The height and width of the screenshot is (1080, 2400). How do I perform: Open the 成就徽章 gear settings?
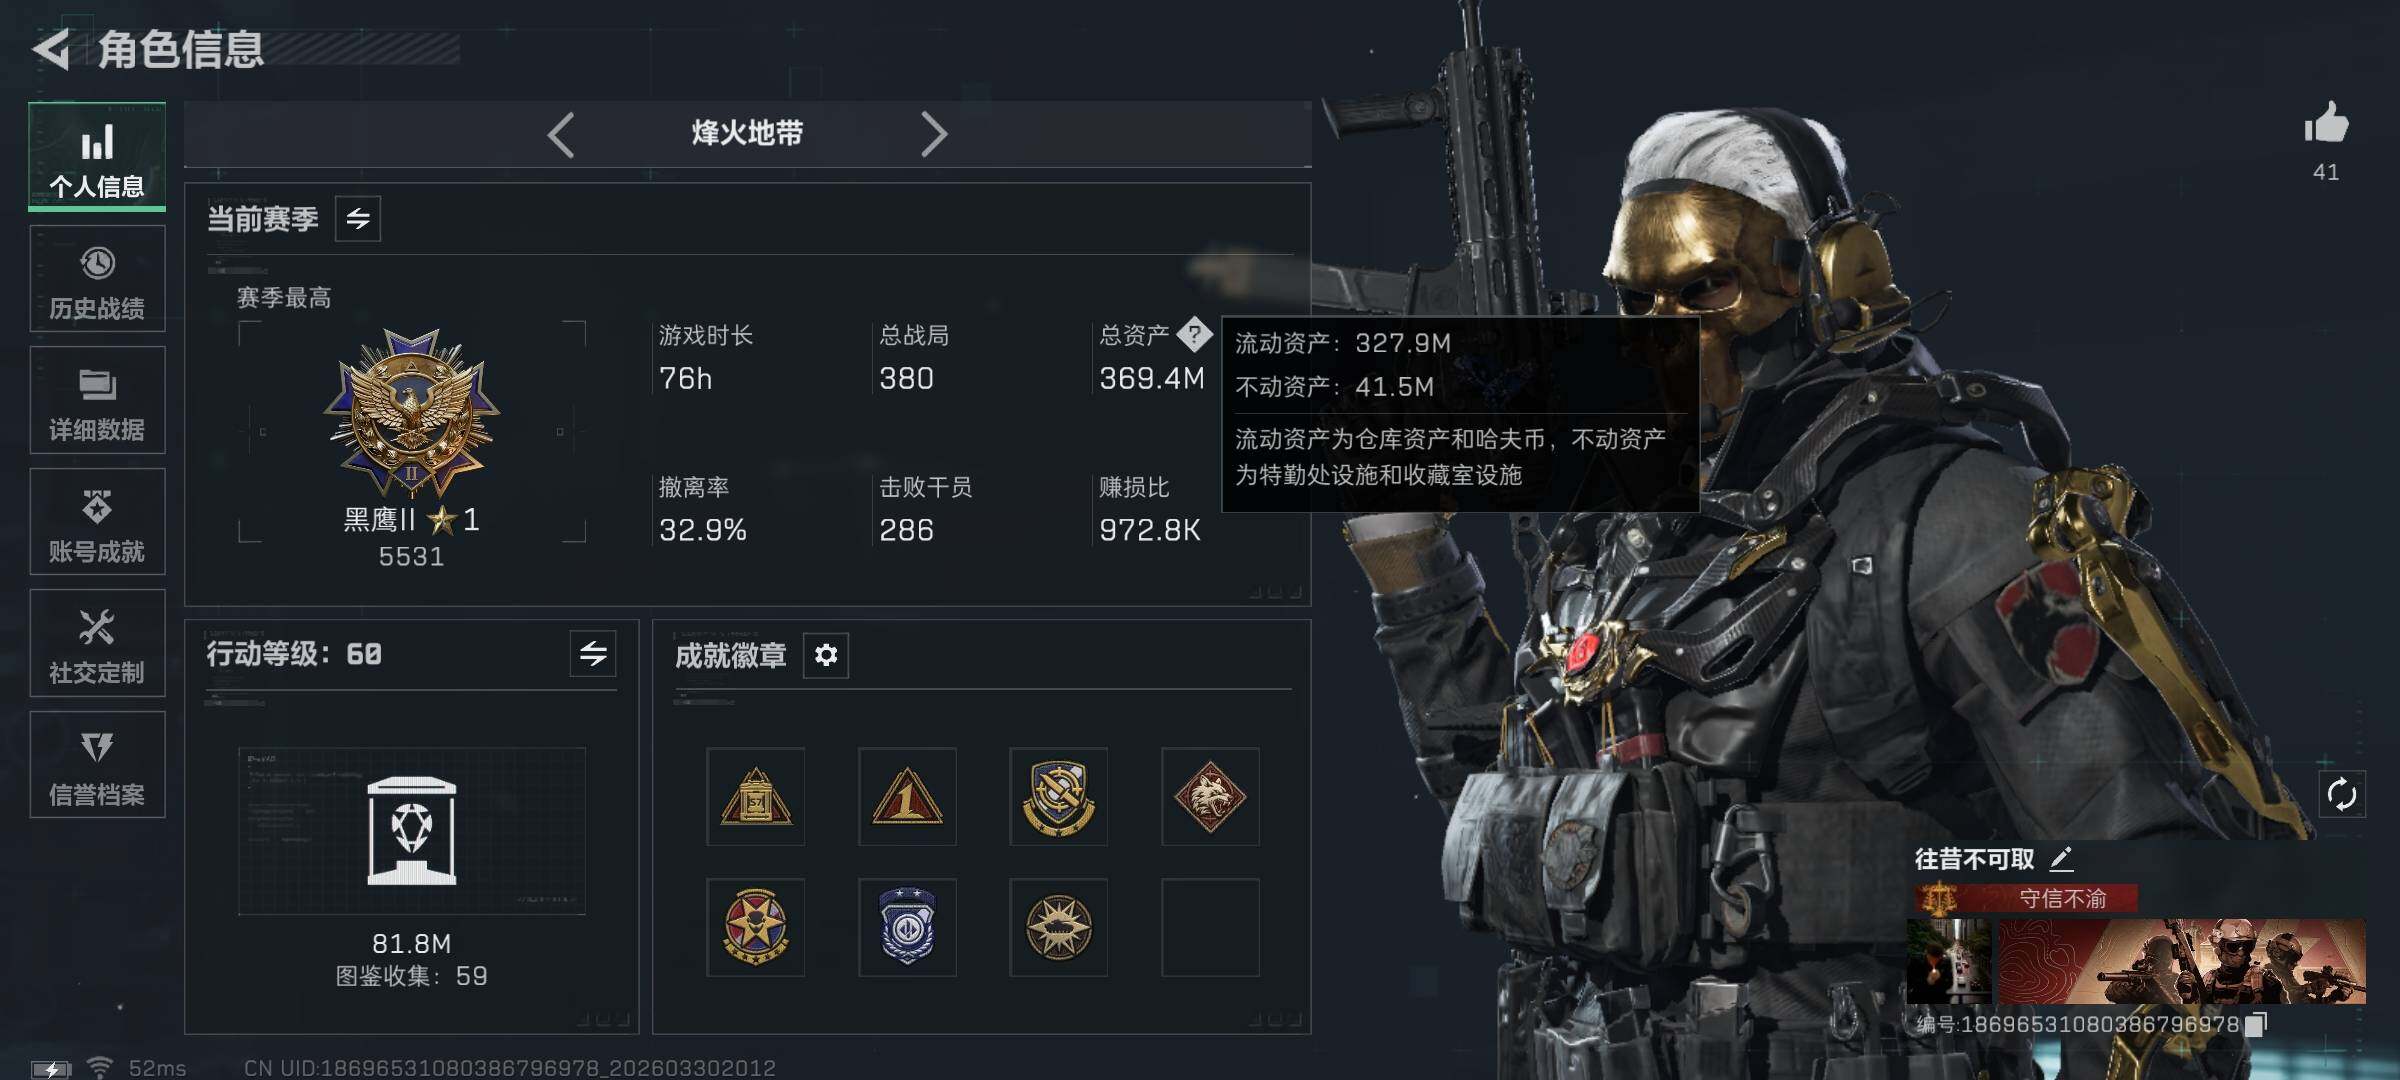[x=826, y=655]
